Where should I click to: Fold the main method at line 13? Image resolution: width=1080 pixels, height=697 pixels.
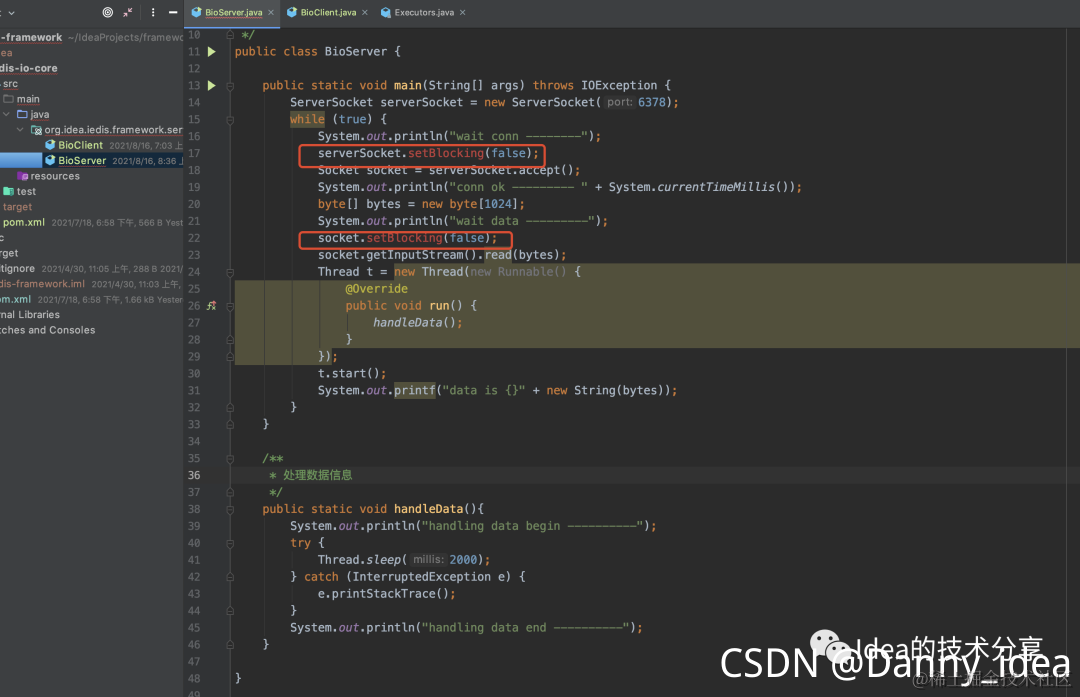[230, 86]
